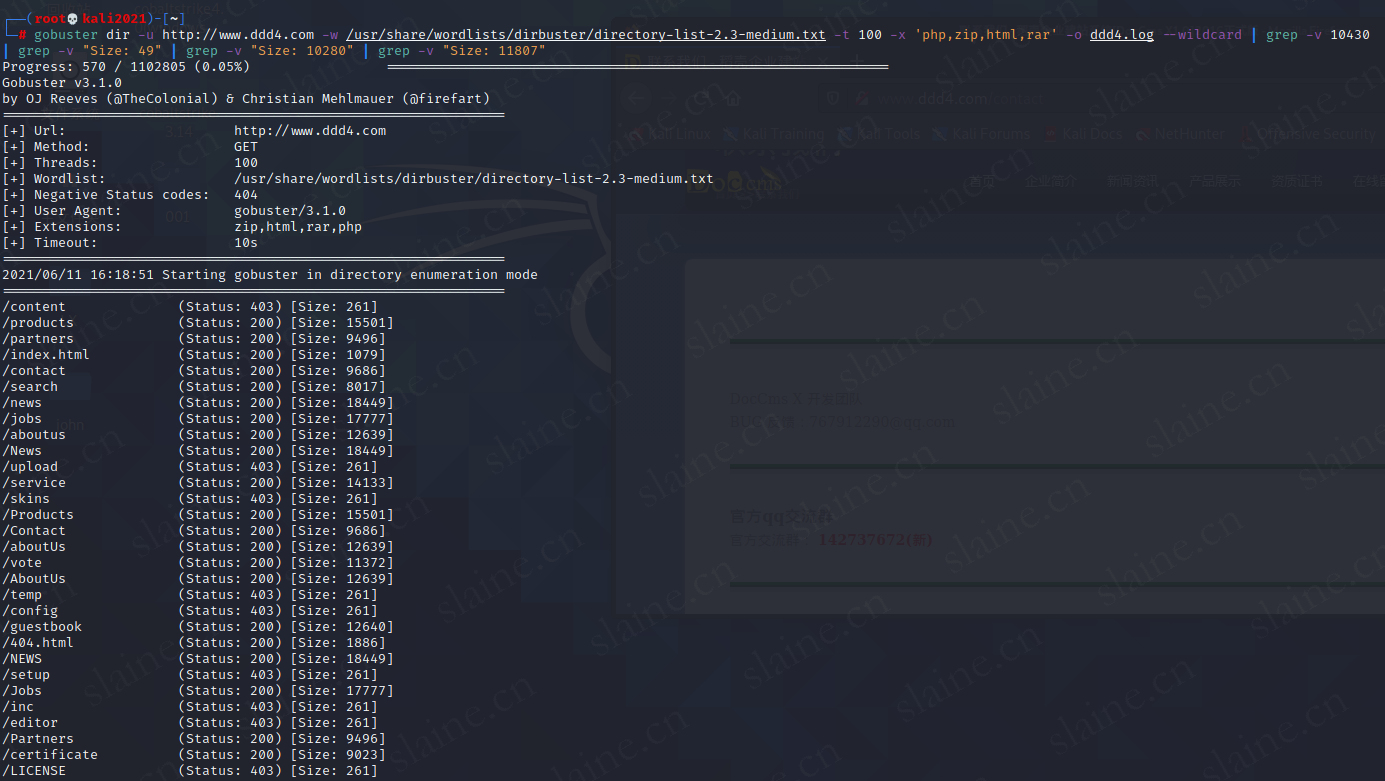Click the /service result path
Image resolution: width=1385 pixels, height=781 pixels.
[x=34, y=483]
